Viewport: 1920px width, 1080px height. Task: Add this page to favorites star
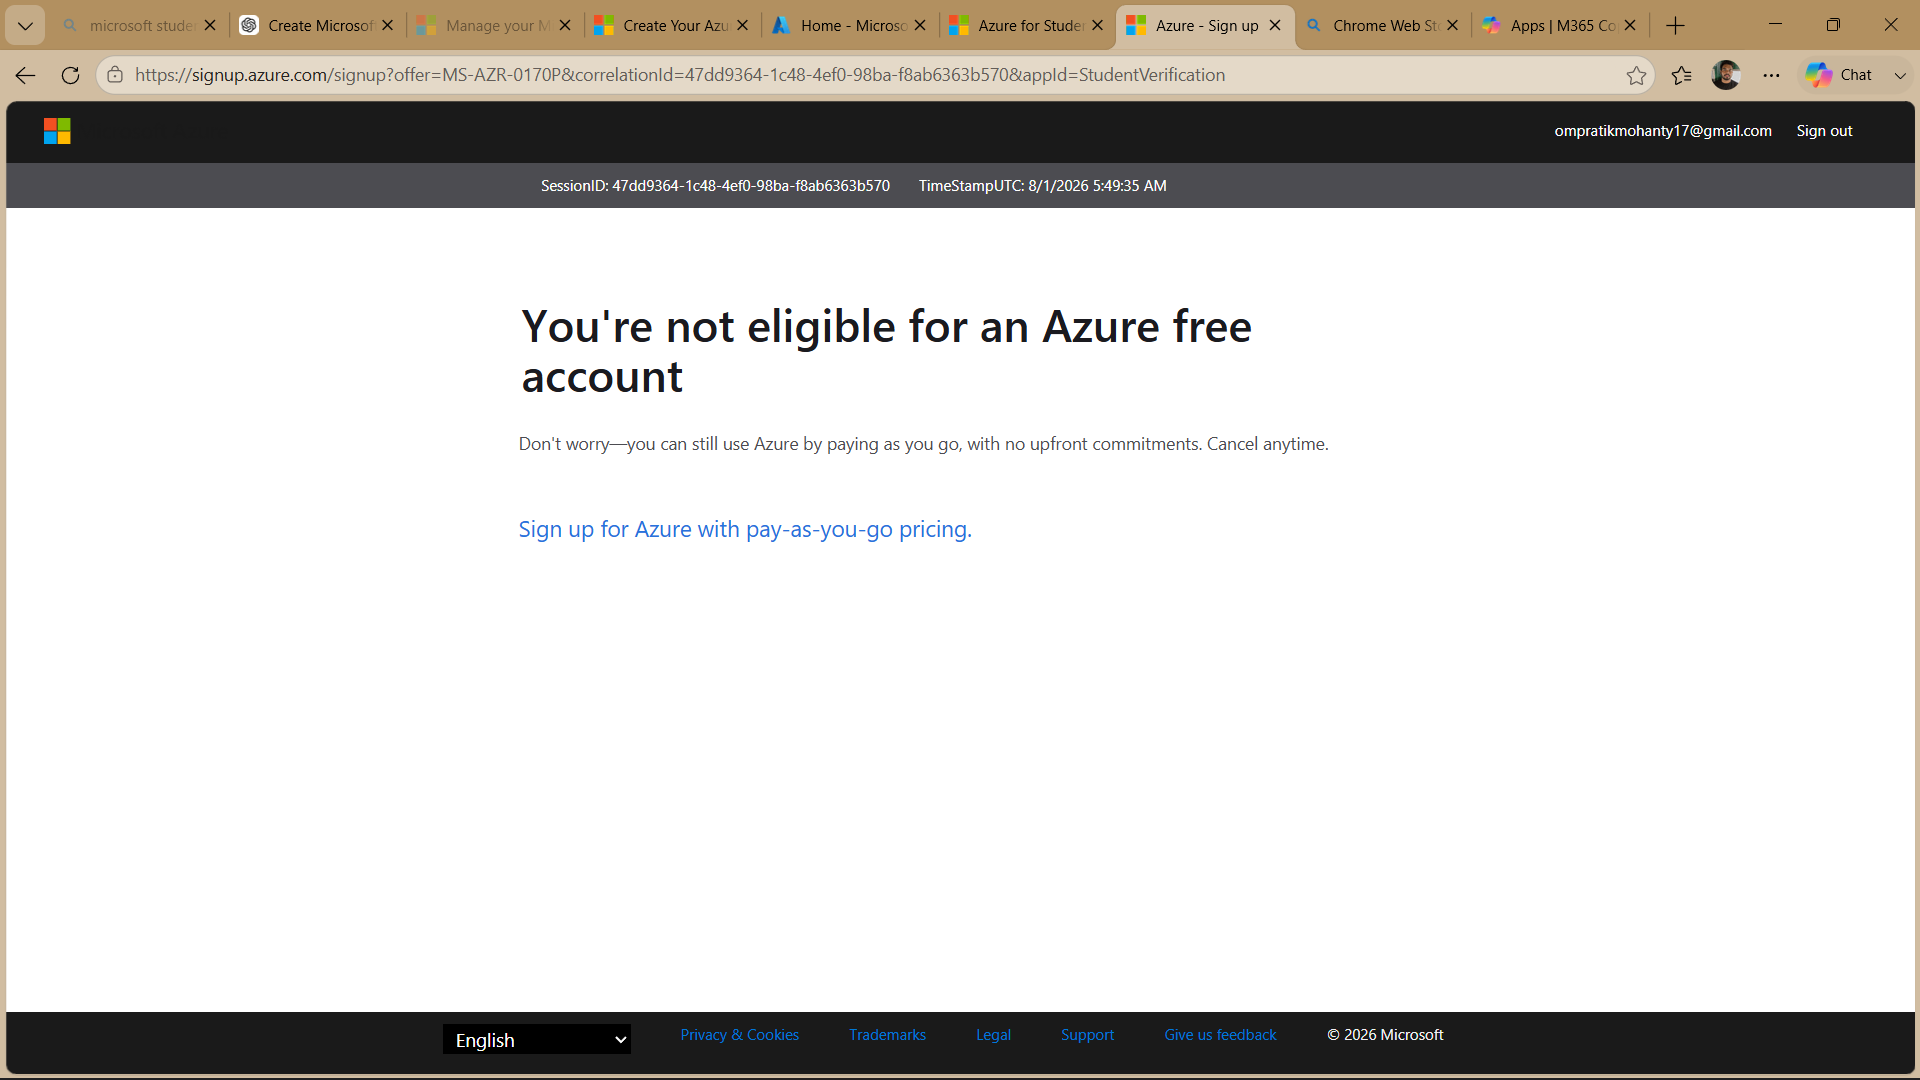pos(1636,75)
